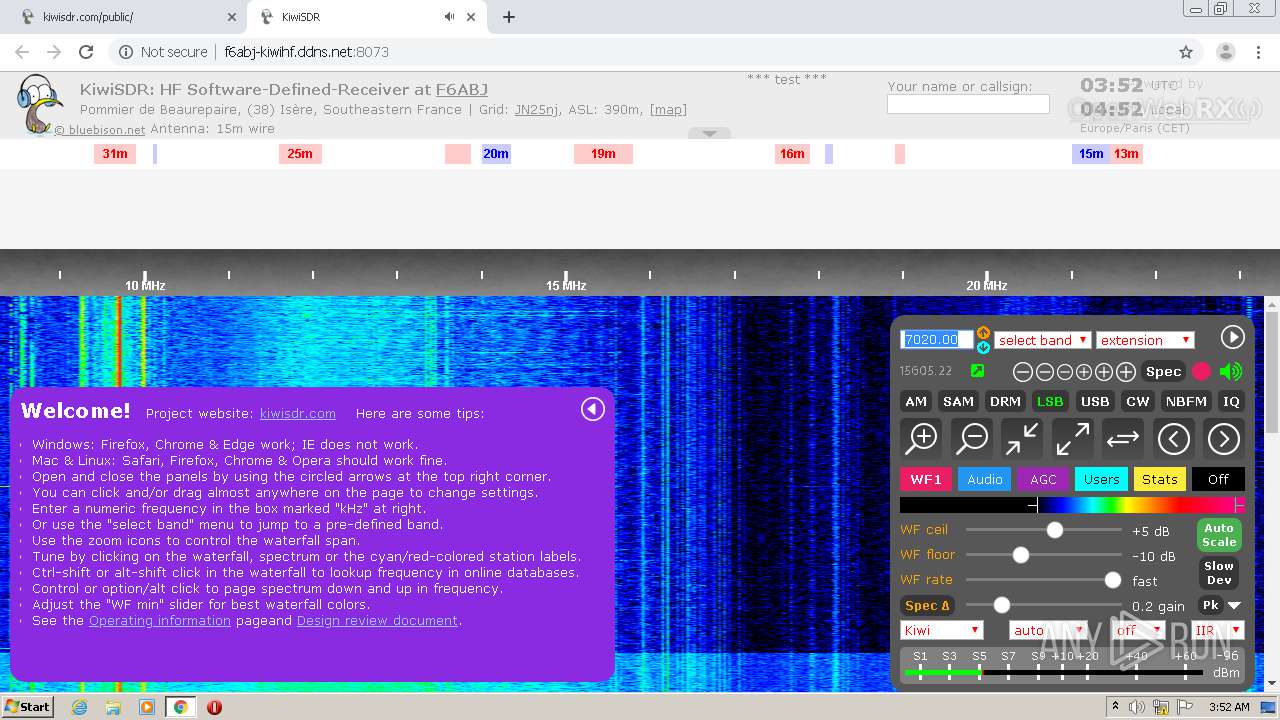This screenshot has height=720, width=1280.
Task: Open the extension dropdown
Action: pos(1145,340)
